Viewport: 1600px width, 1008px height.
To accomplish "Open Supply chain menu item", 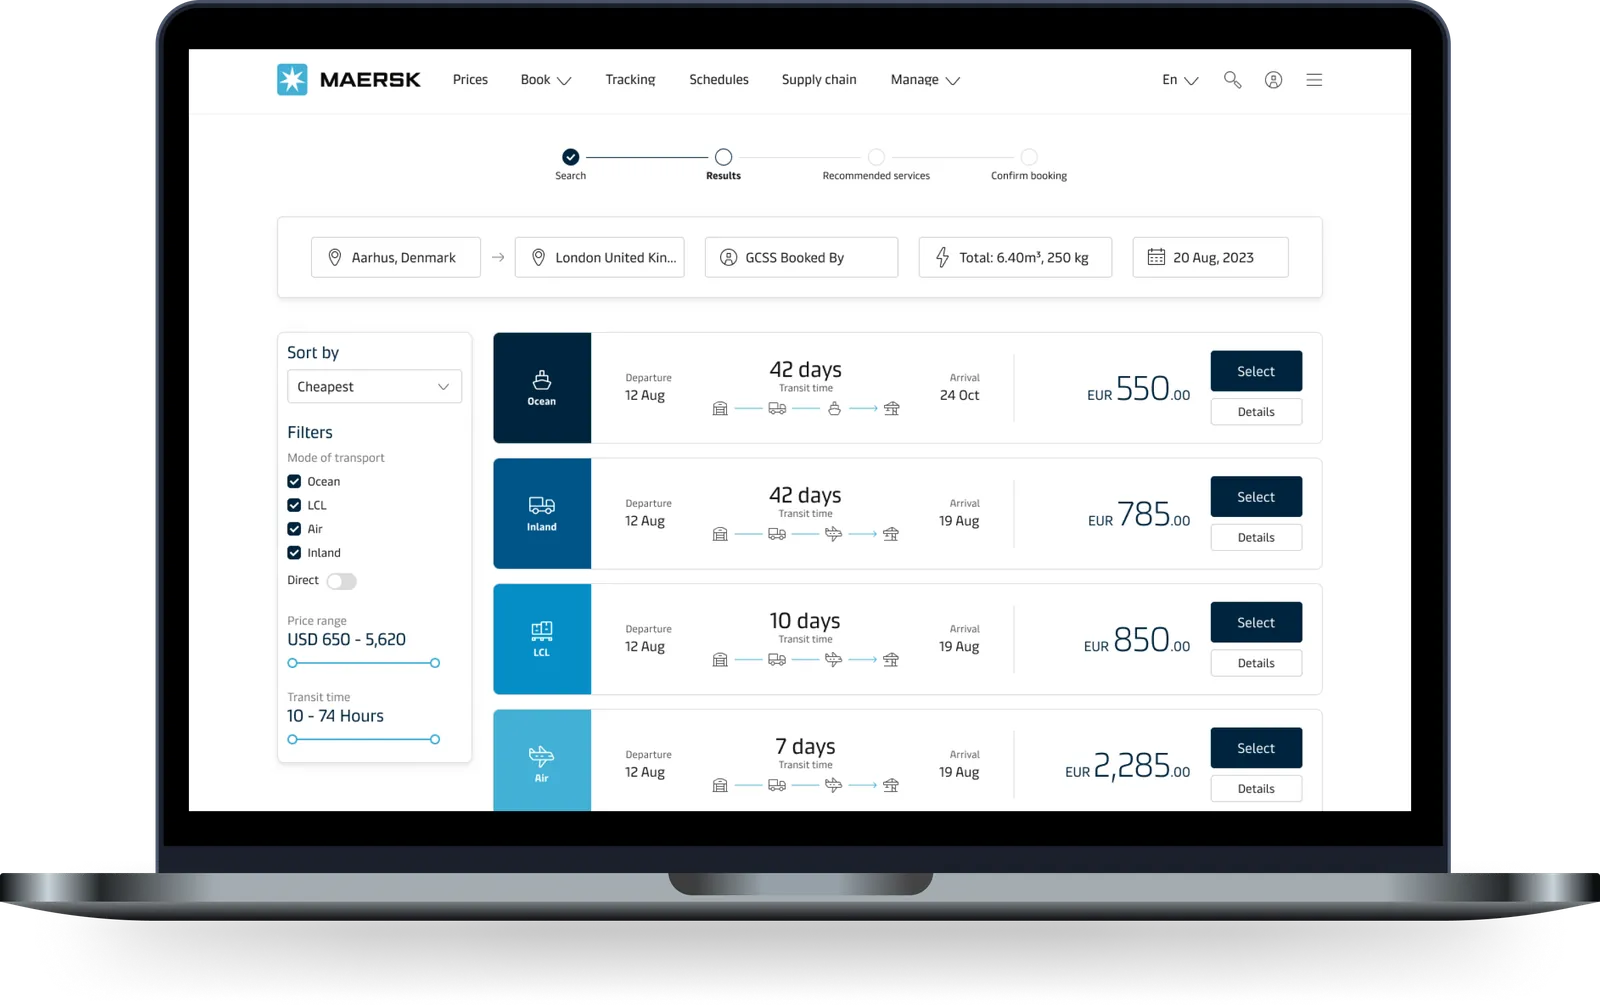I will (819, 80).
